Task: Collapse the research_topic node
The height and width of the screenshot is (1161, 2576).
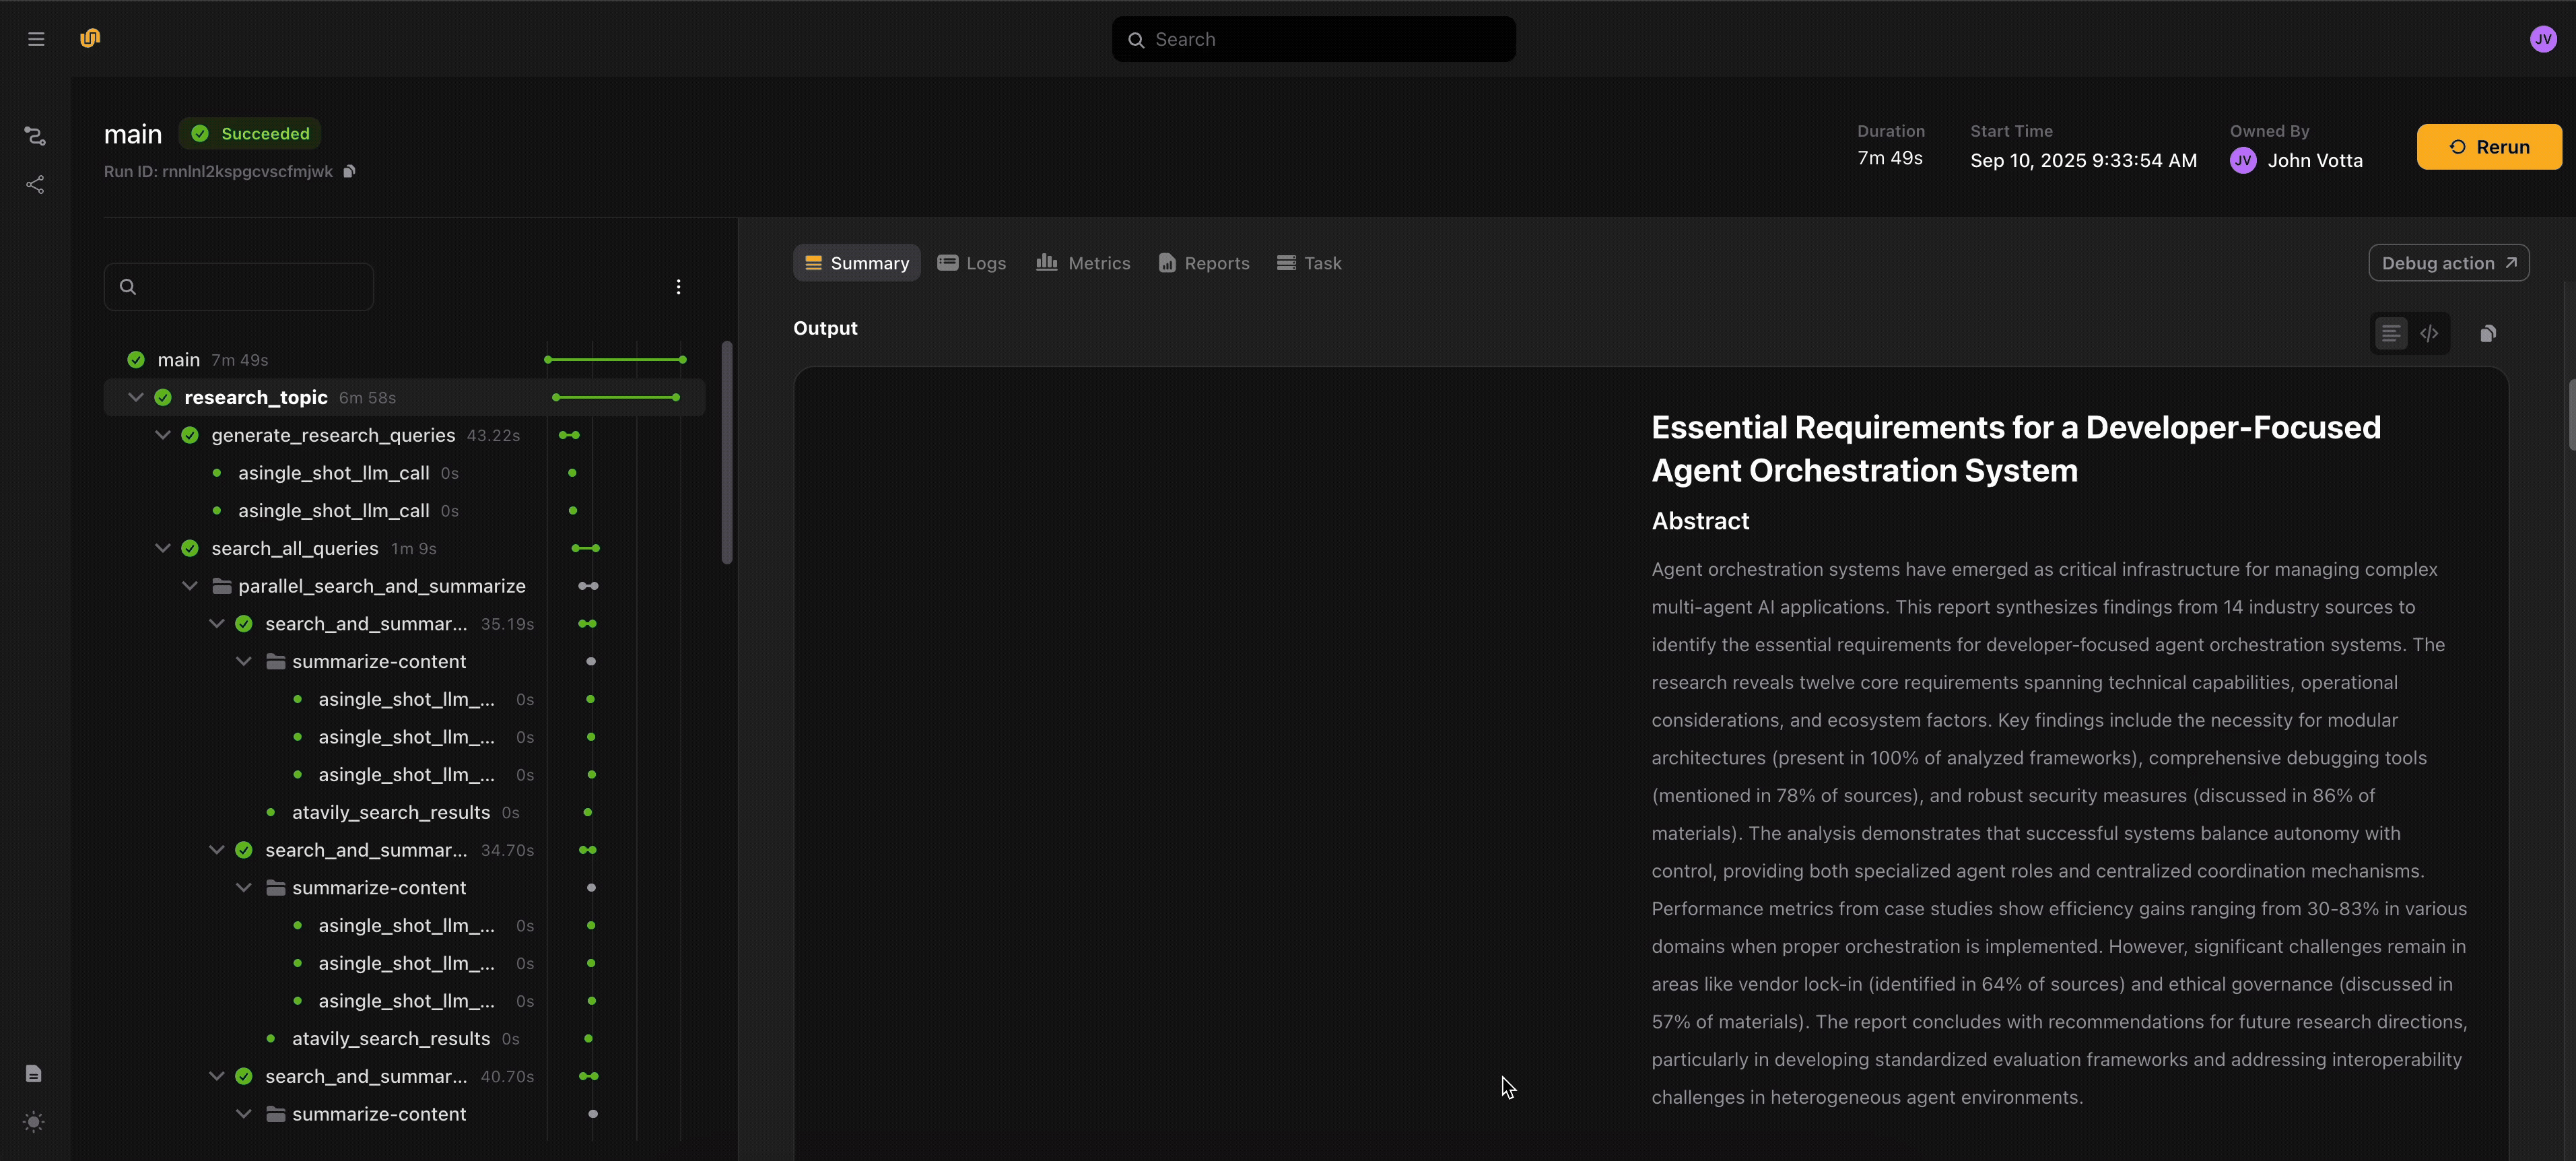Action: (136, 397)
